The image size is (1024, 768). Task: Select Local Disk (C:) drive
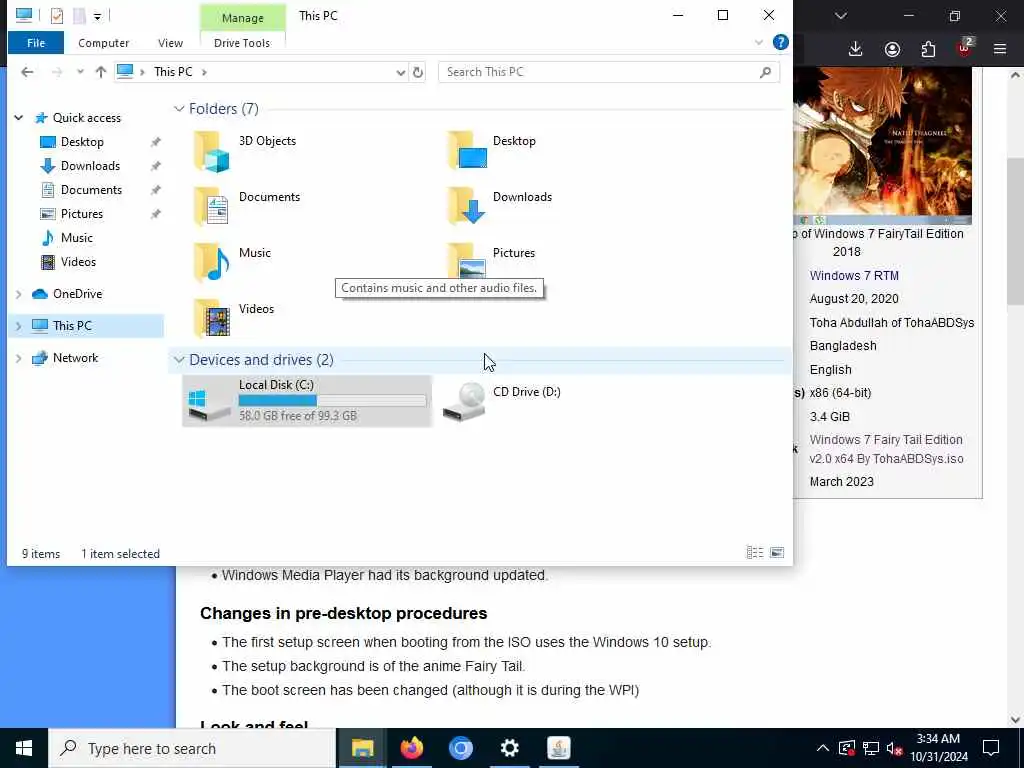pyautogui.click(x=306, y=400)
